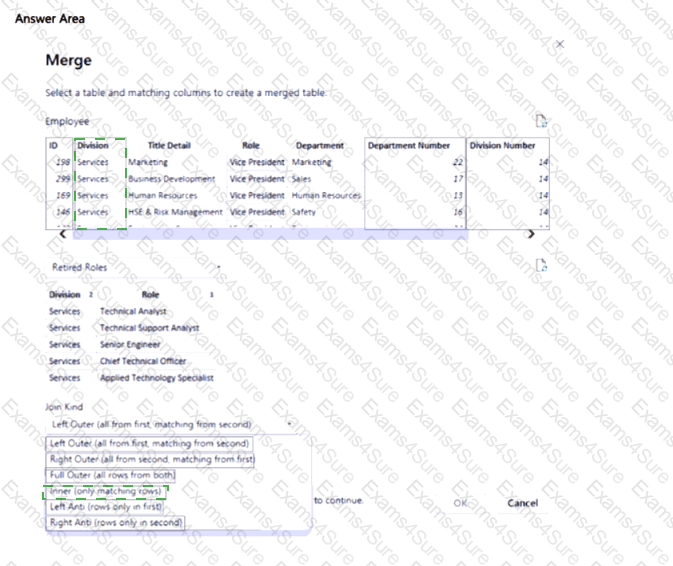Viewport: 673px width, 566px height.
Task: Select Inner (only matching rows) join
Action: 106,491
